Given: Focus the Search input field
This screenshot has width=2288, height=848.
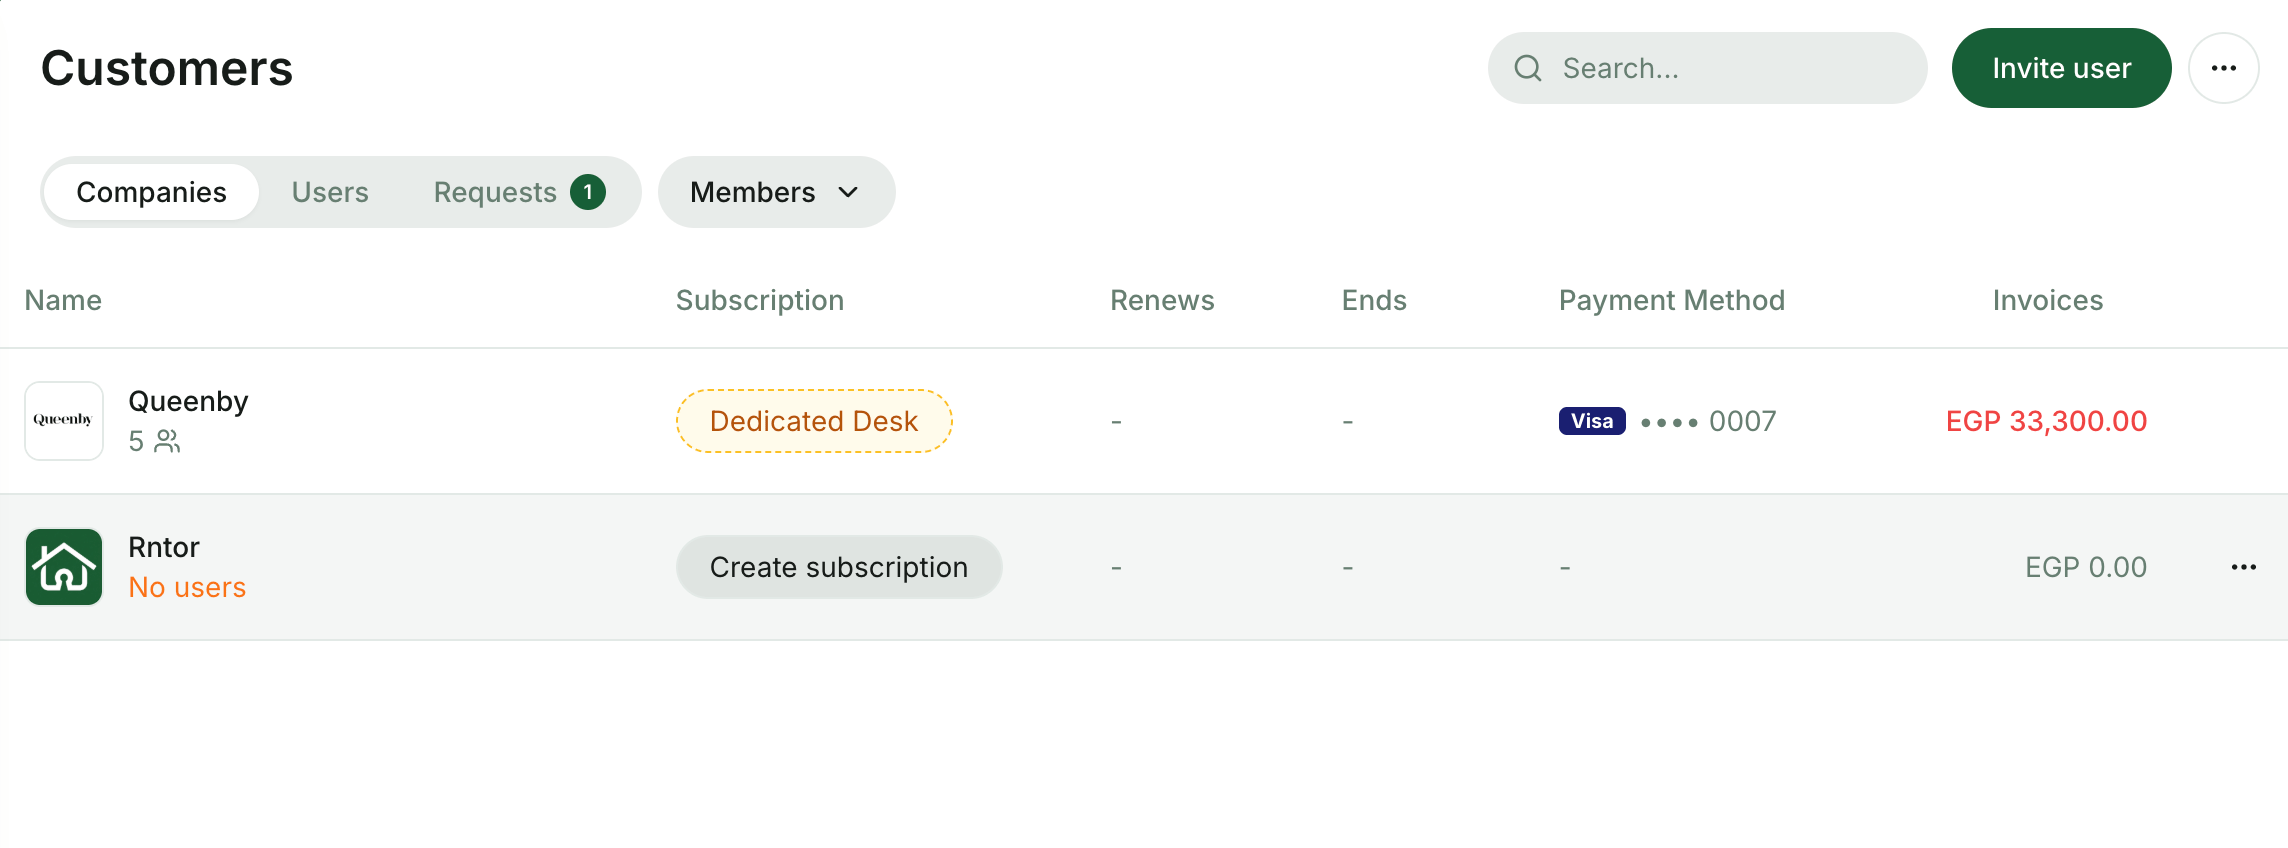Looking at the screenshot, I should tap(1707, 68).
